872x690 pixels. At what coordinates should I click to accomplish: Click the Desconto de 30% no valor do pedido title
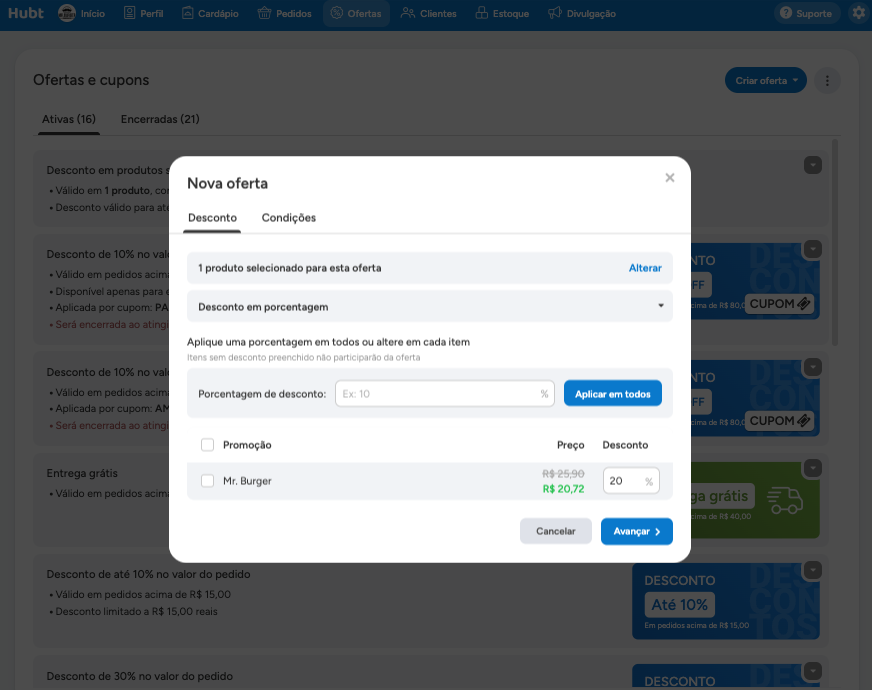(140, 676)
